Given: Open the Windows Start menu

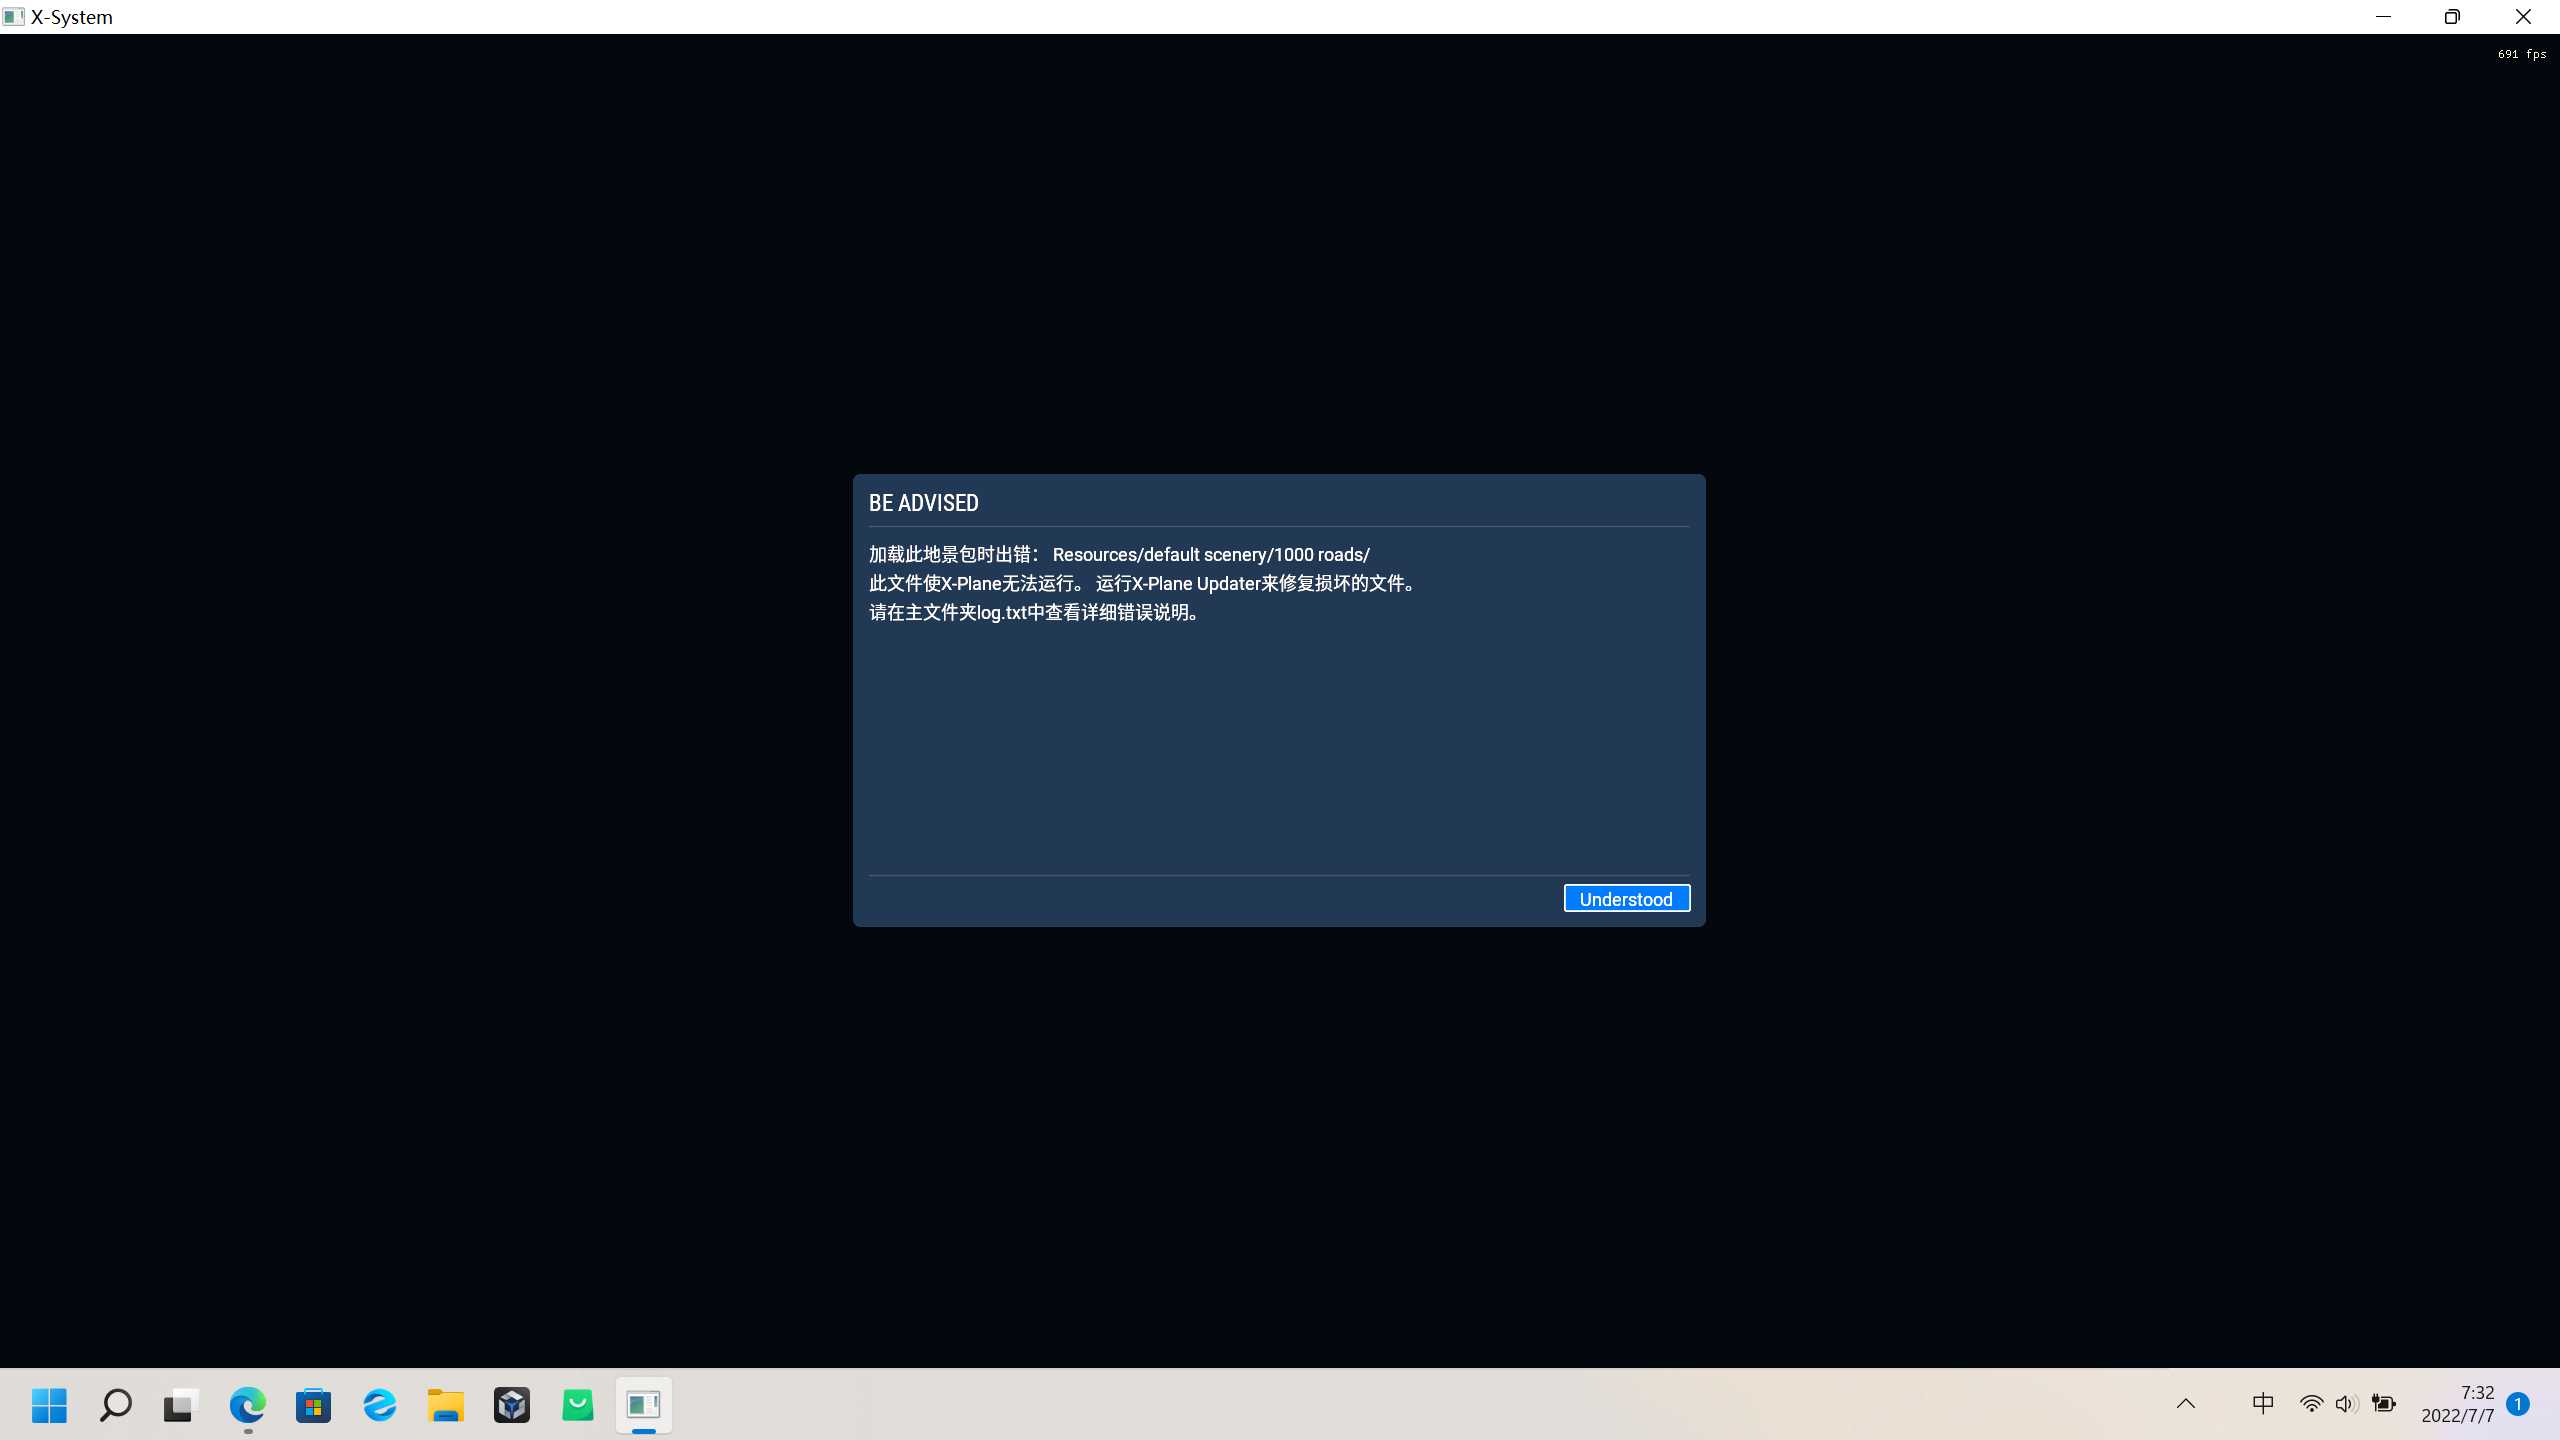Looking at the screenshot, I should click(49, 1405).
